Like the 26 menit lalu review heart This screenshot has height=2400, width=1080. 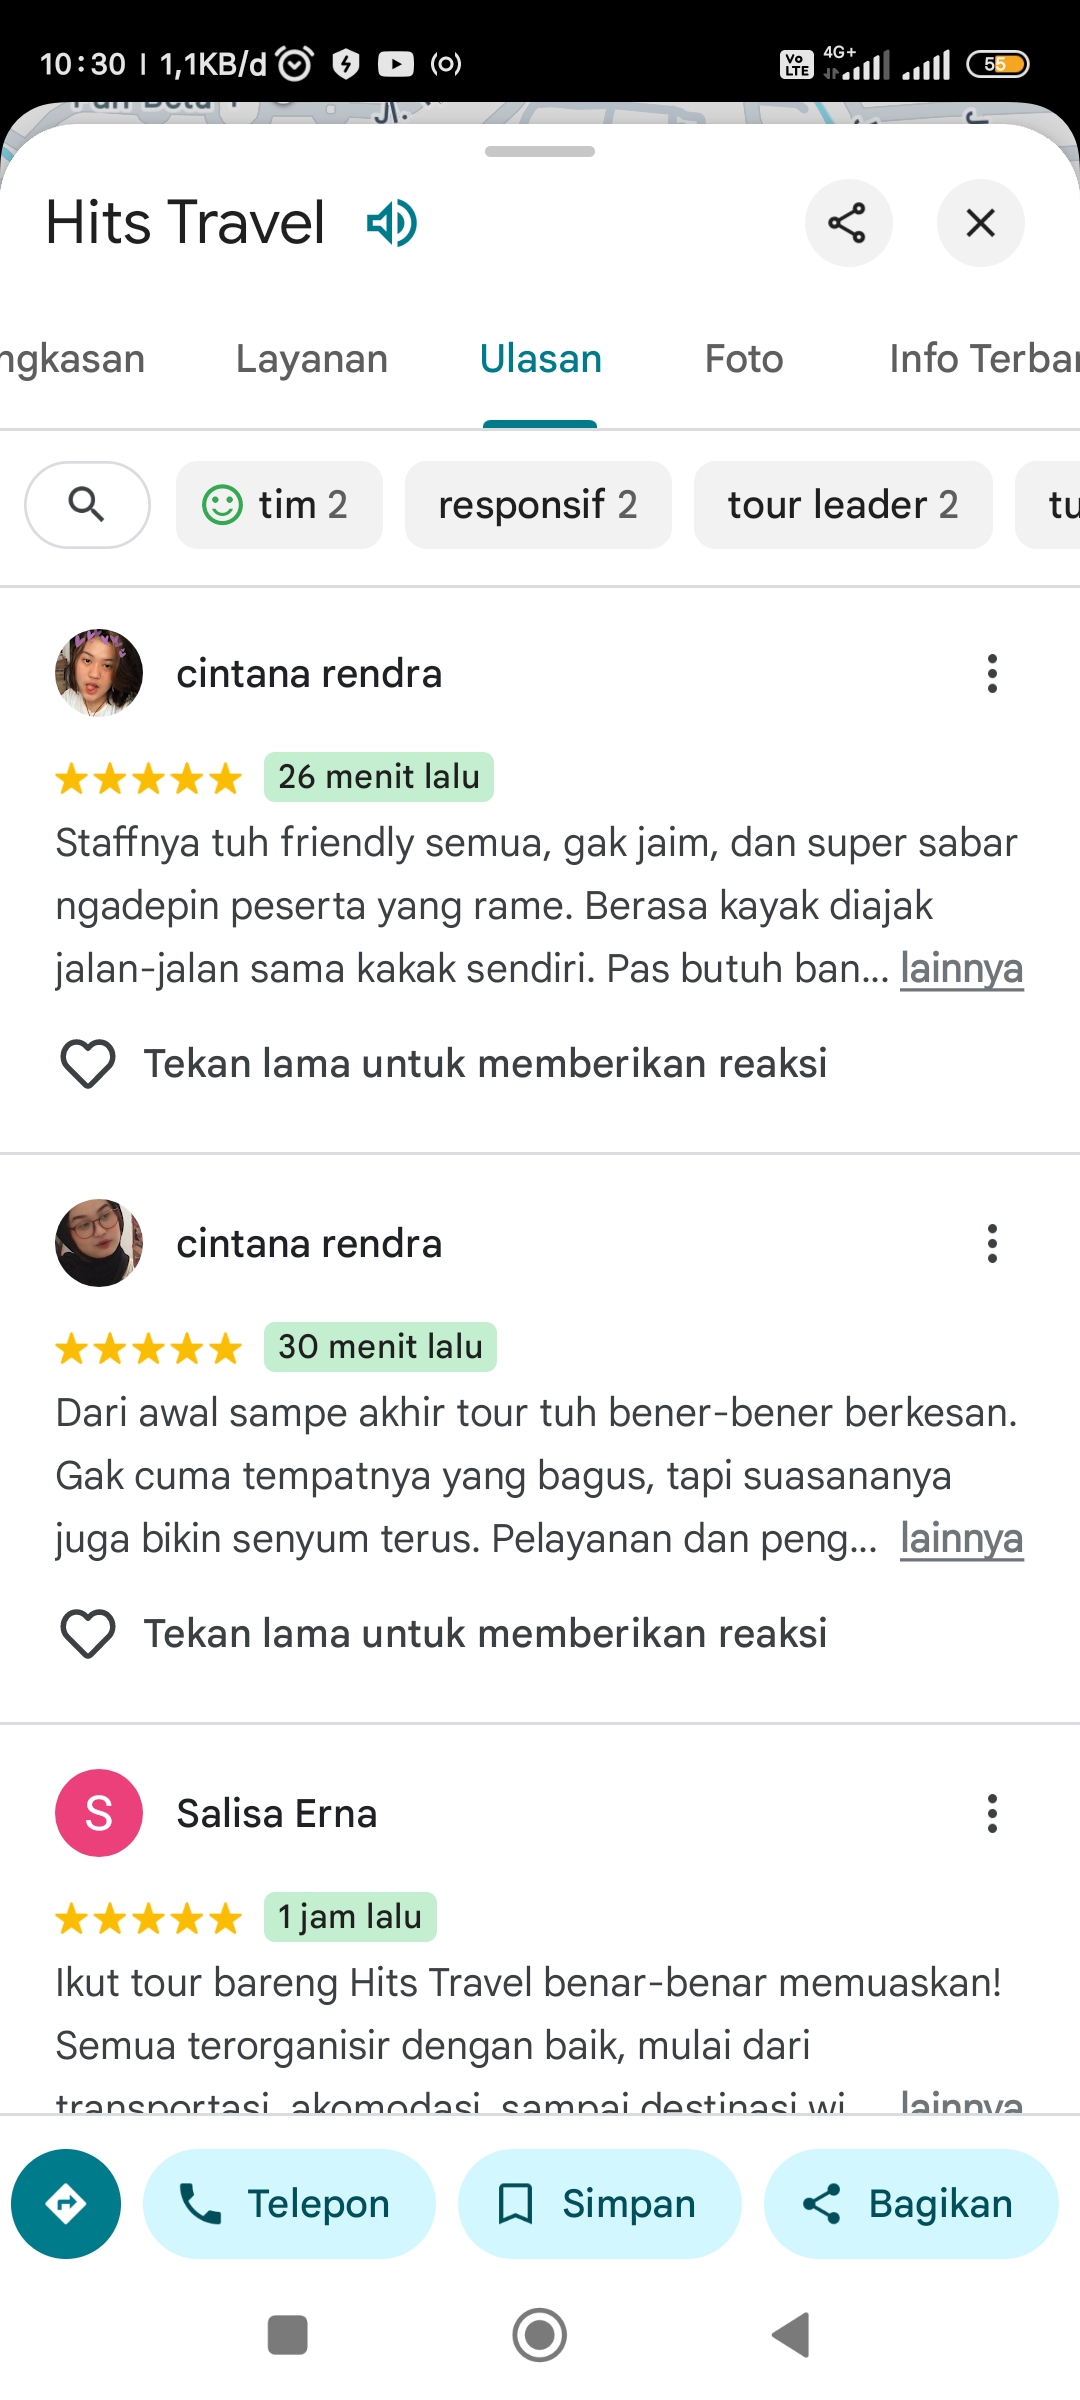(x=88, y=1064)
